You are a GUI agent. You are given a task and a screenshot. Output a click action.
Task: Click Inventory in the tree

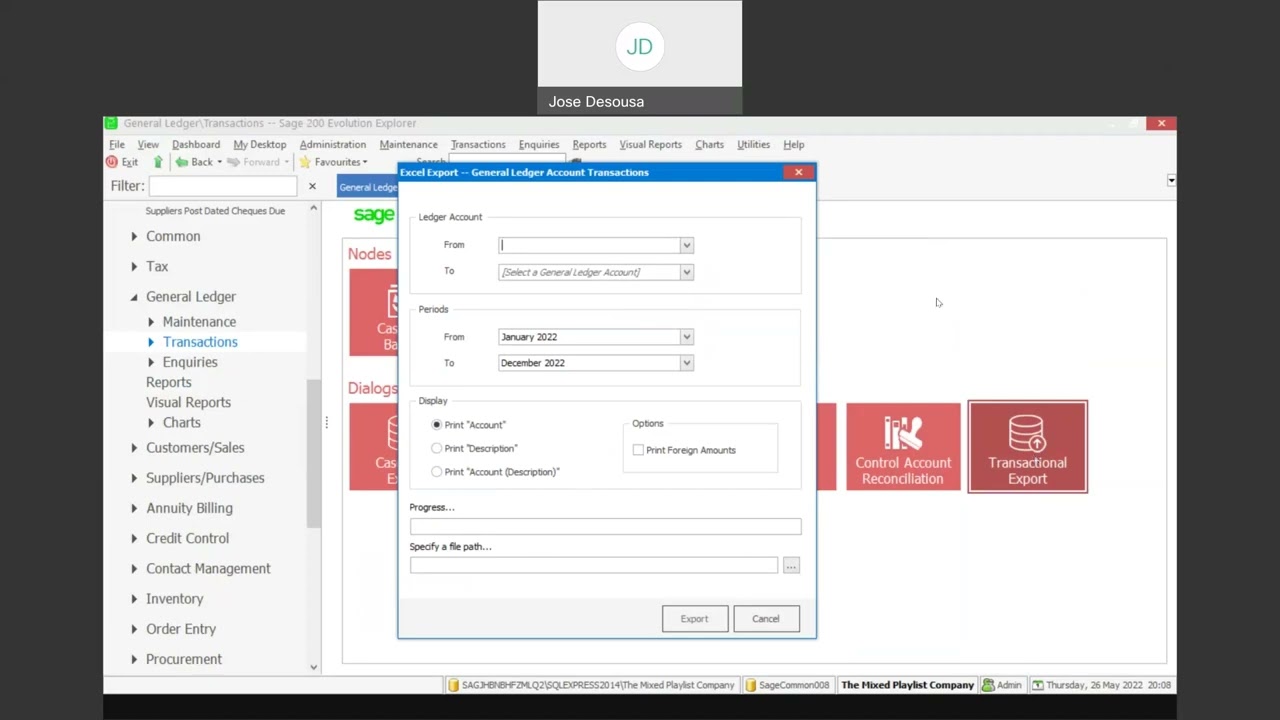(174, 598)
